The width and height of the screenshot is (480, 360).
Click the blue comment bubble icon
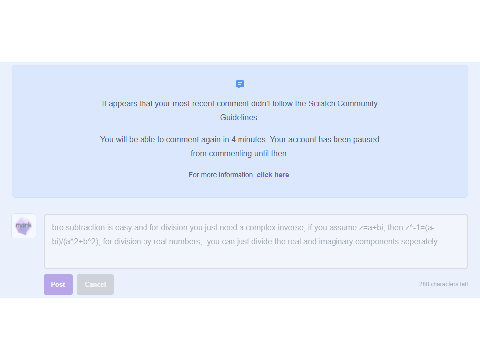[240, 84]
